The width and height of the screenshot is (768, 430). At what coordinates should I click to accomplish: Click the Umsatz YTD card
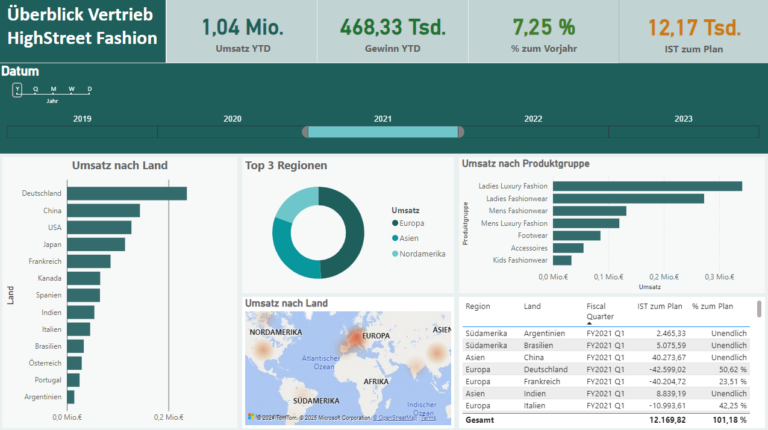pyautogui.click(x=243, y=31)
